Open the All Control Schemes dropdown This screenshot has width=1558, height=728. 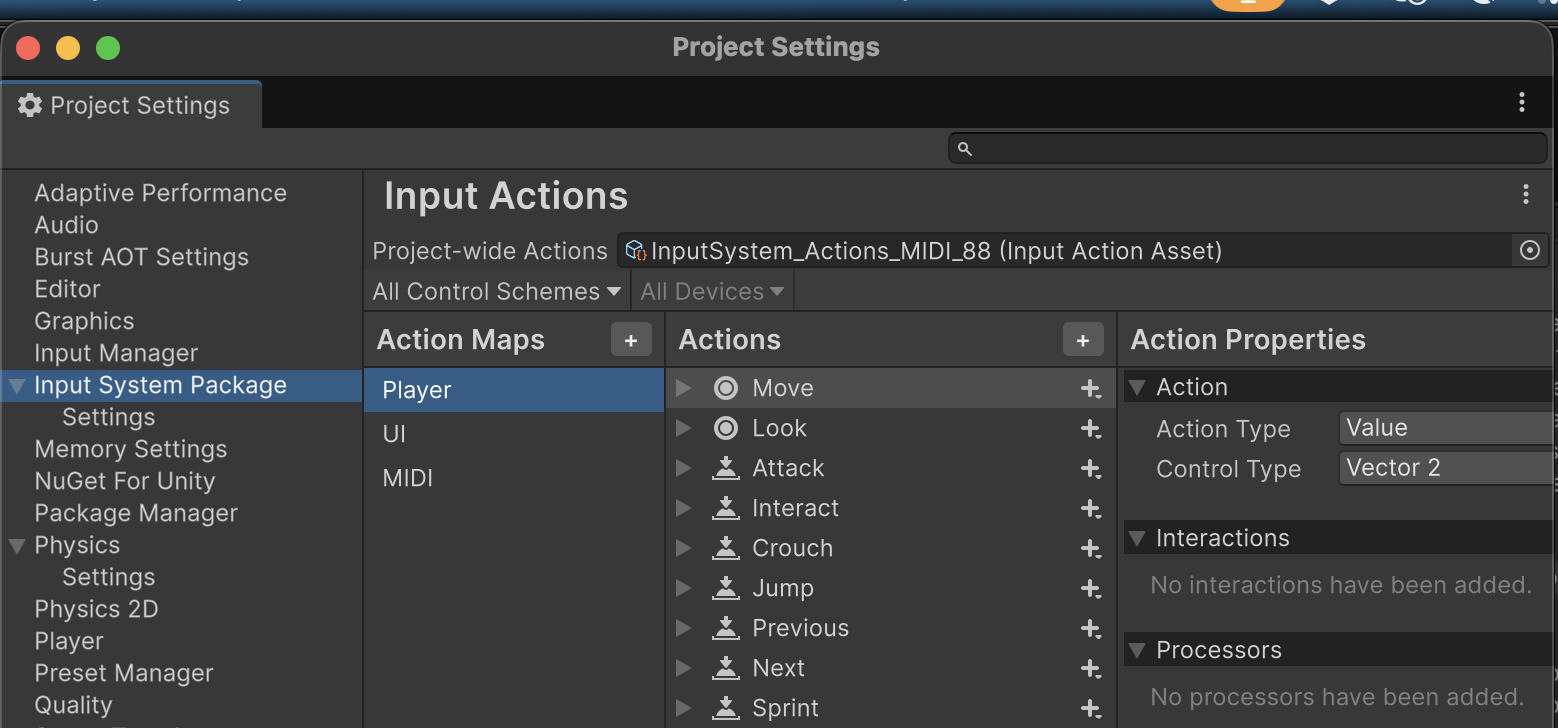(x=494, y=291)
